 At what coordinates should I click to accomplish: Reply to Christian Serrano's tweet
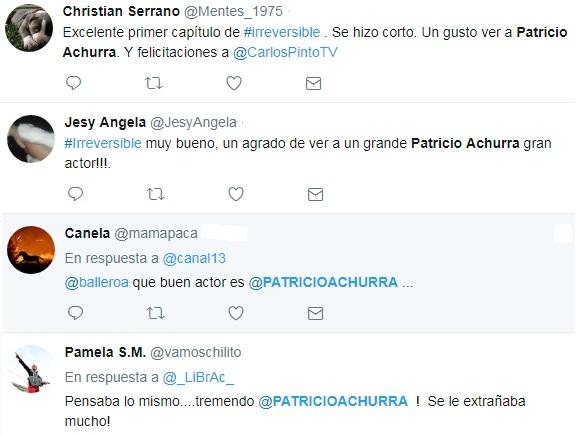[x=73, y=83]
